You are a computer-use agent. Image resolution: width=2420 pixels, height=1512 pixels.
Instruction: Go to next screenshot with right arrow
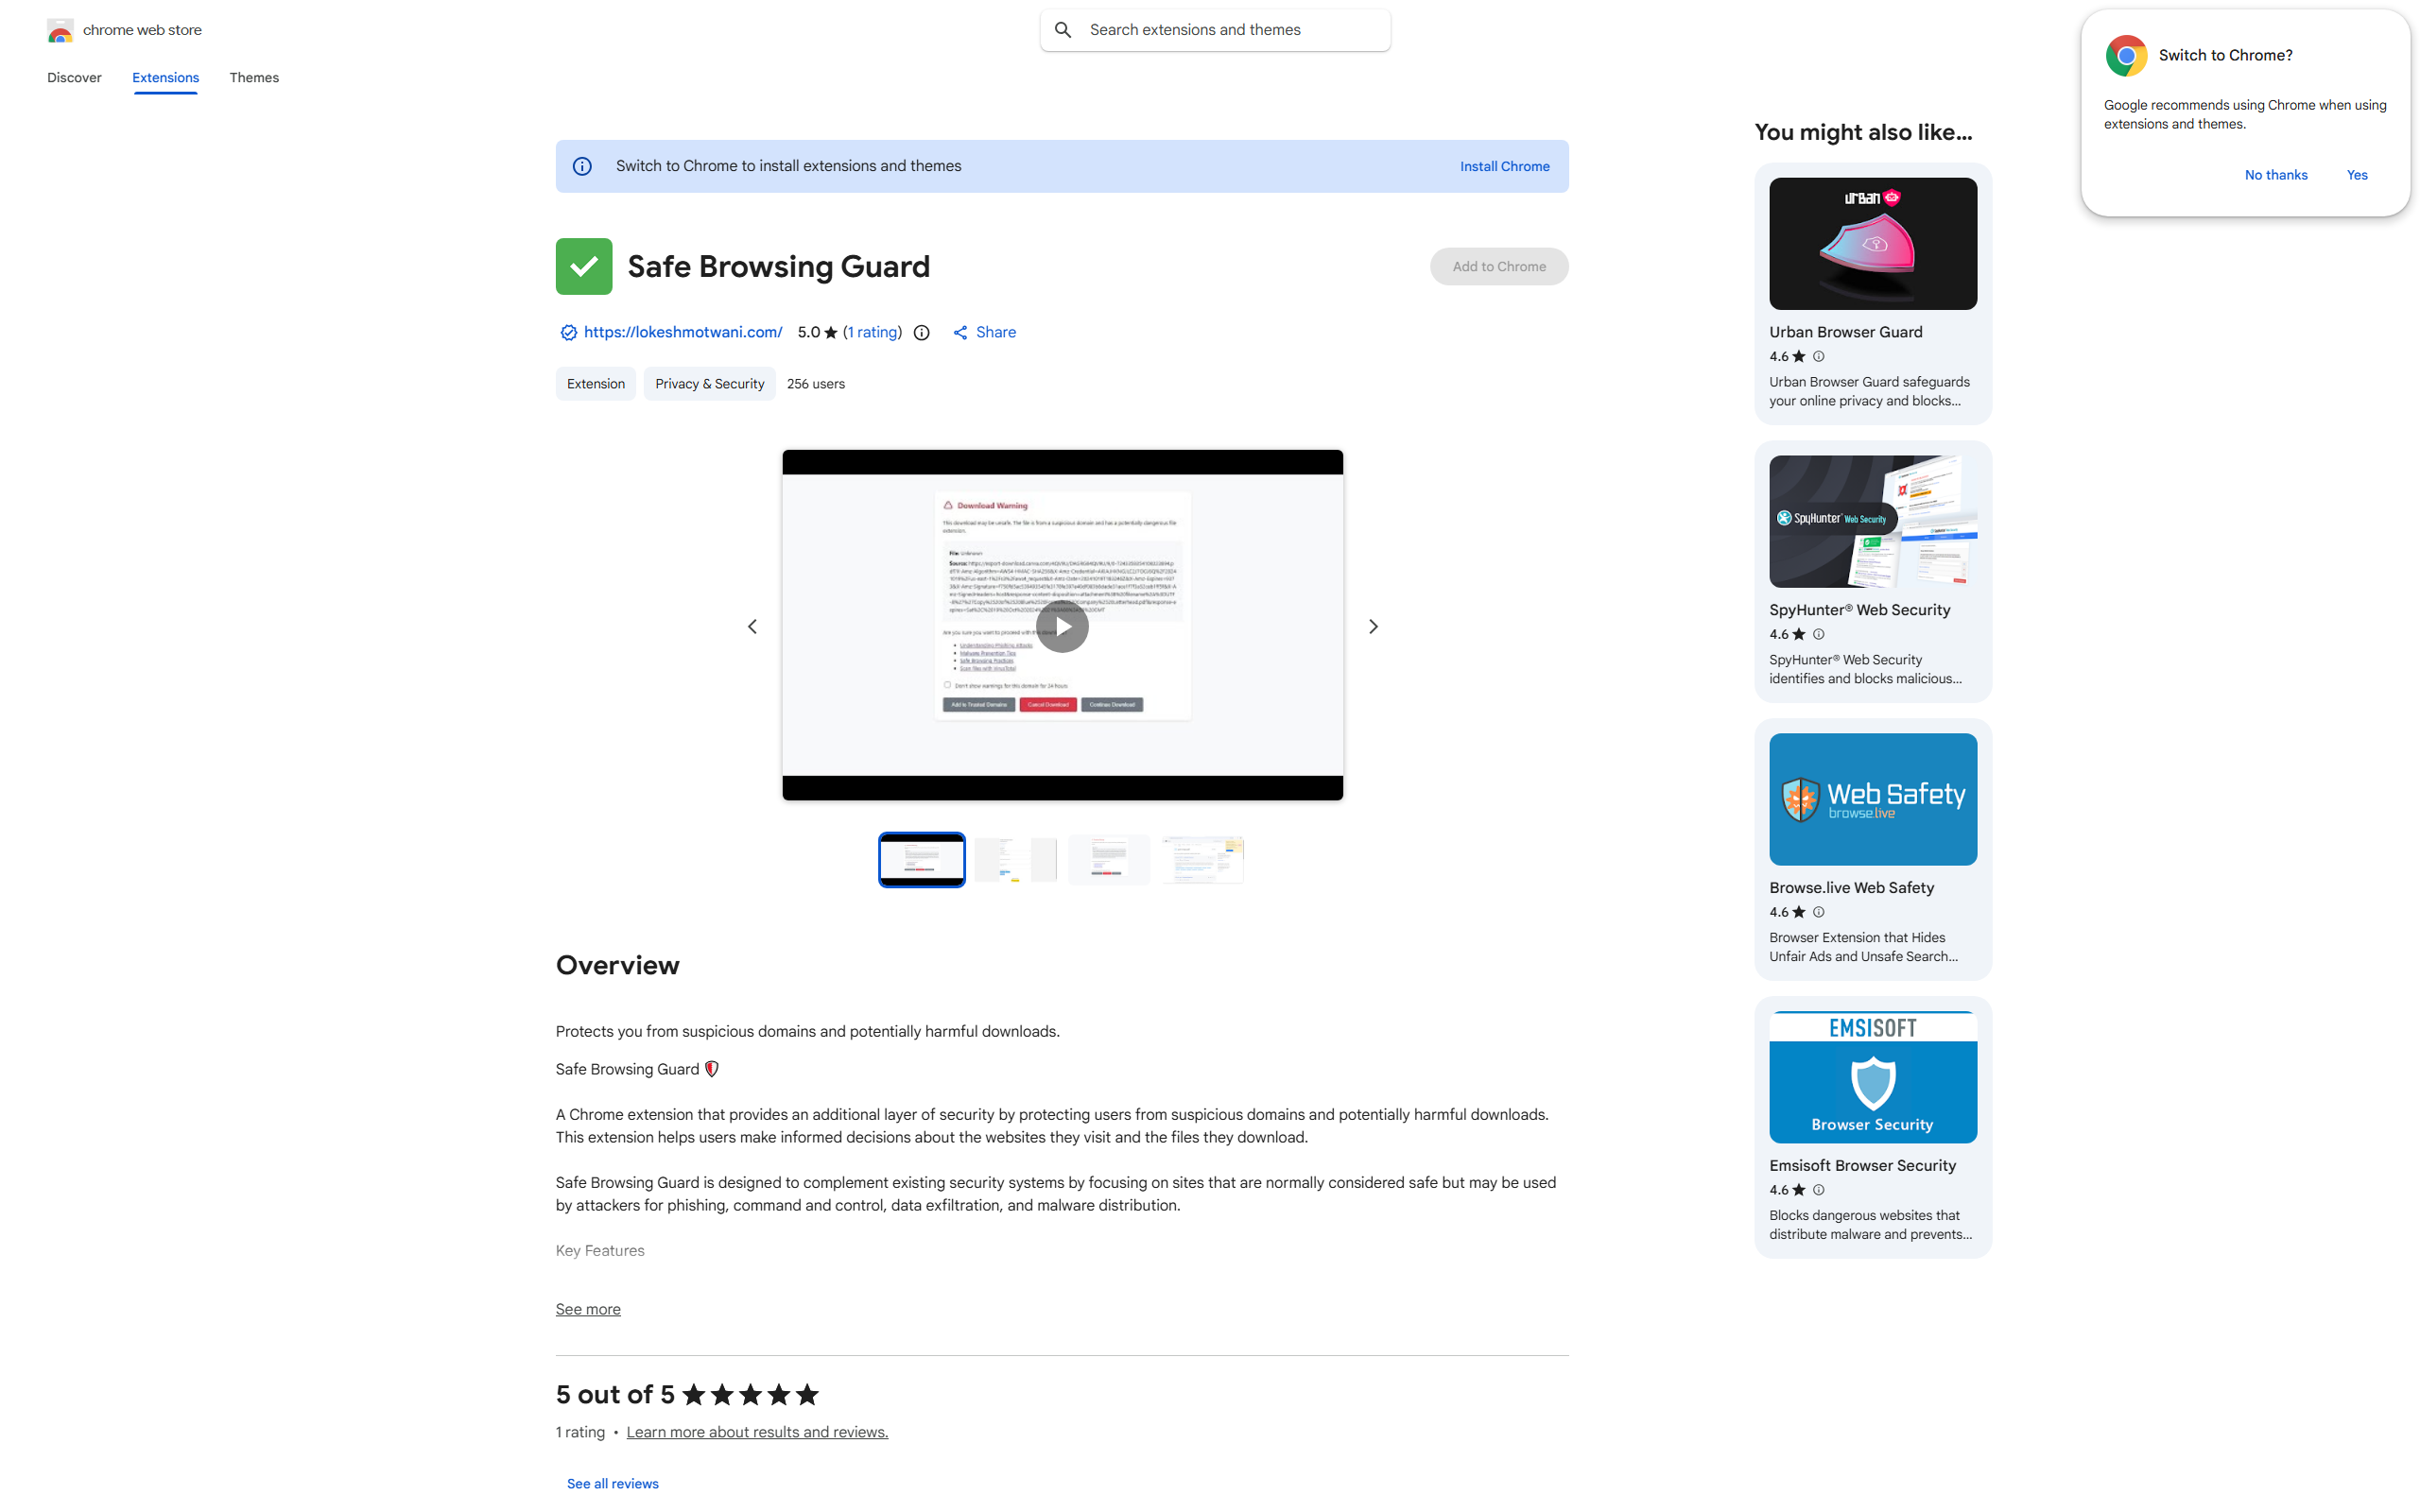[x=1373, y=626]
